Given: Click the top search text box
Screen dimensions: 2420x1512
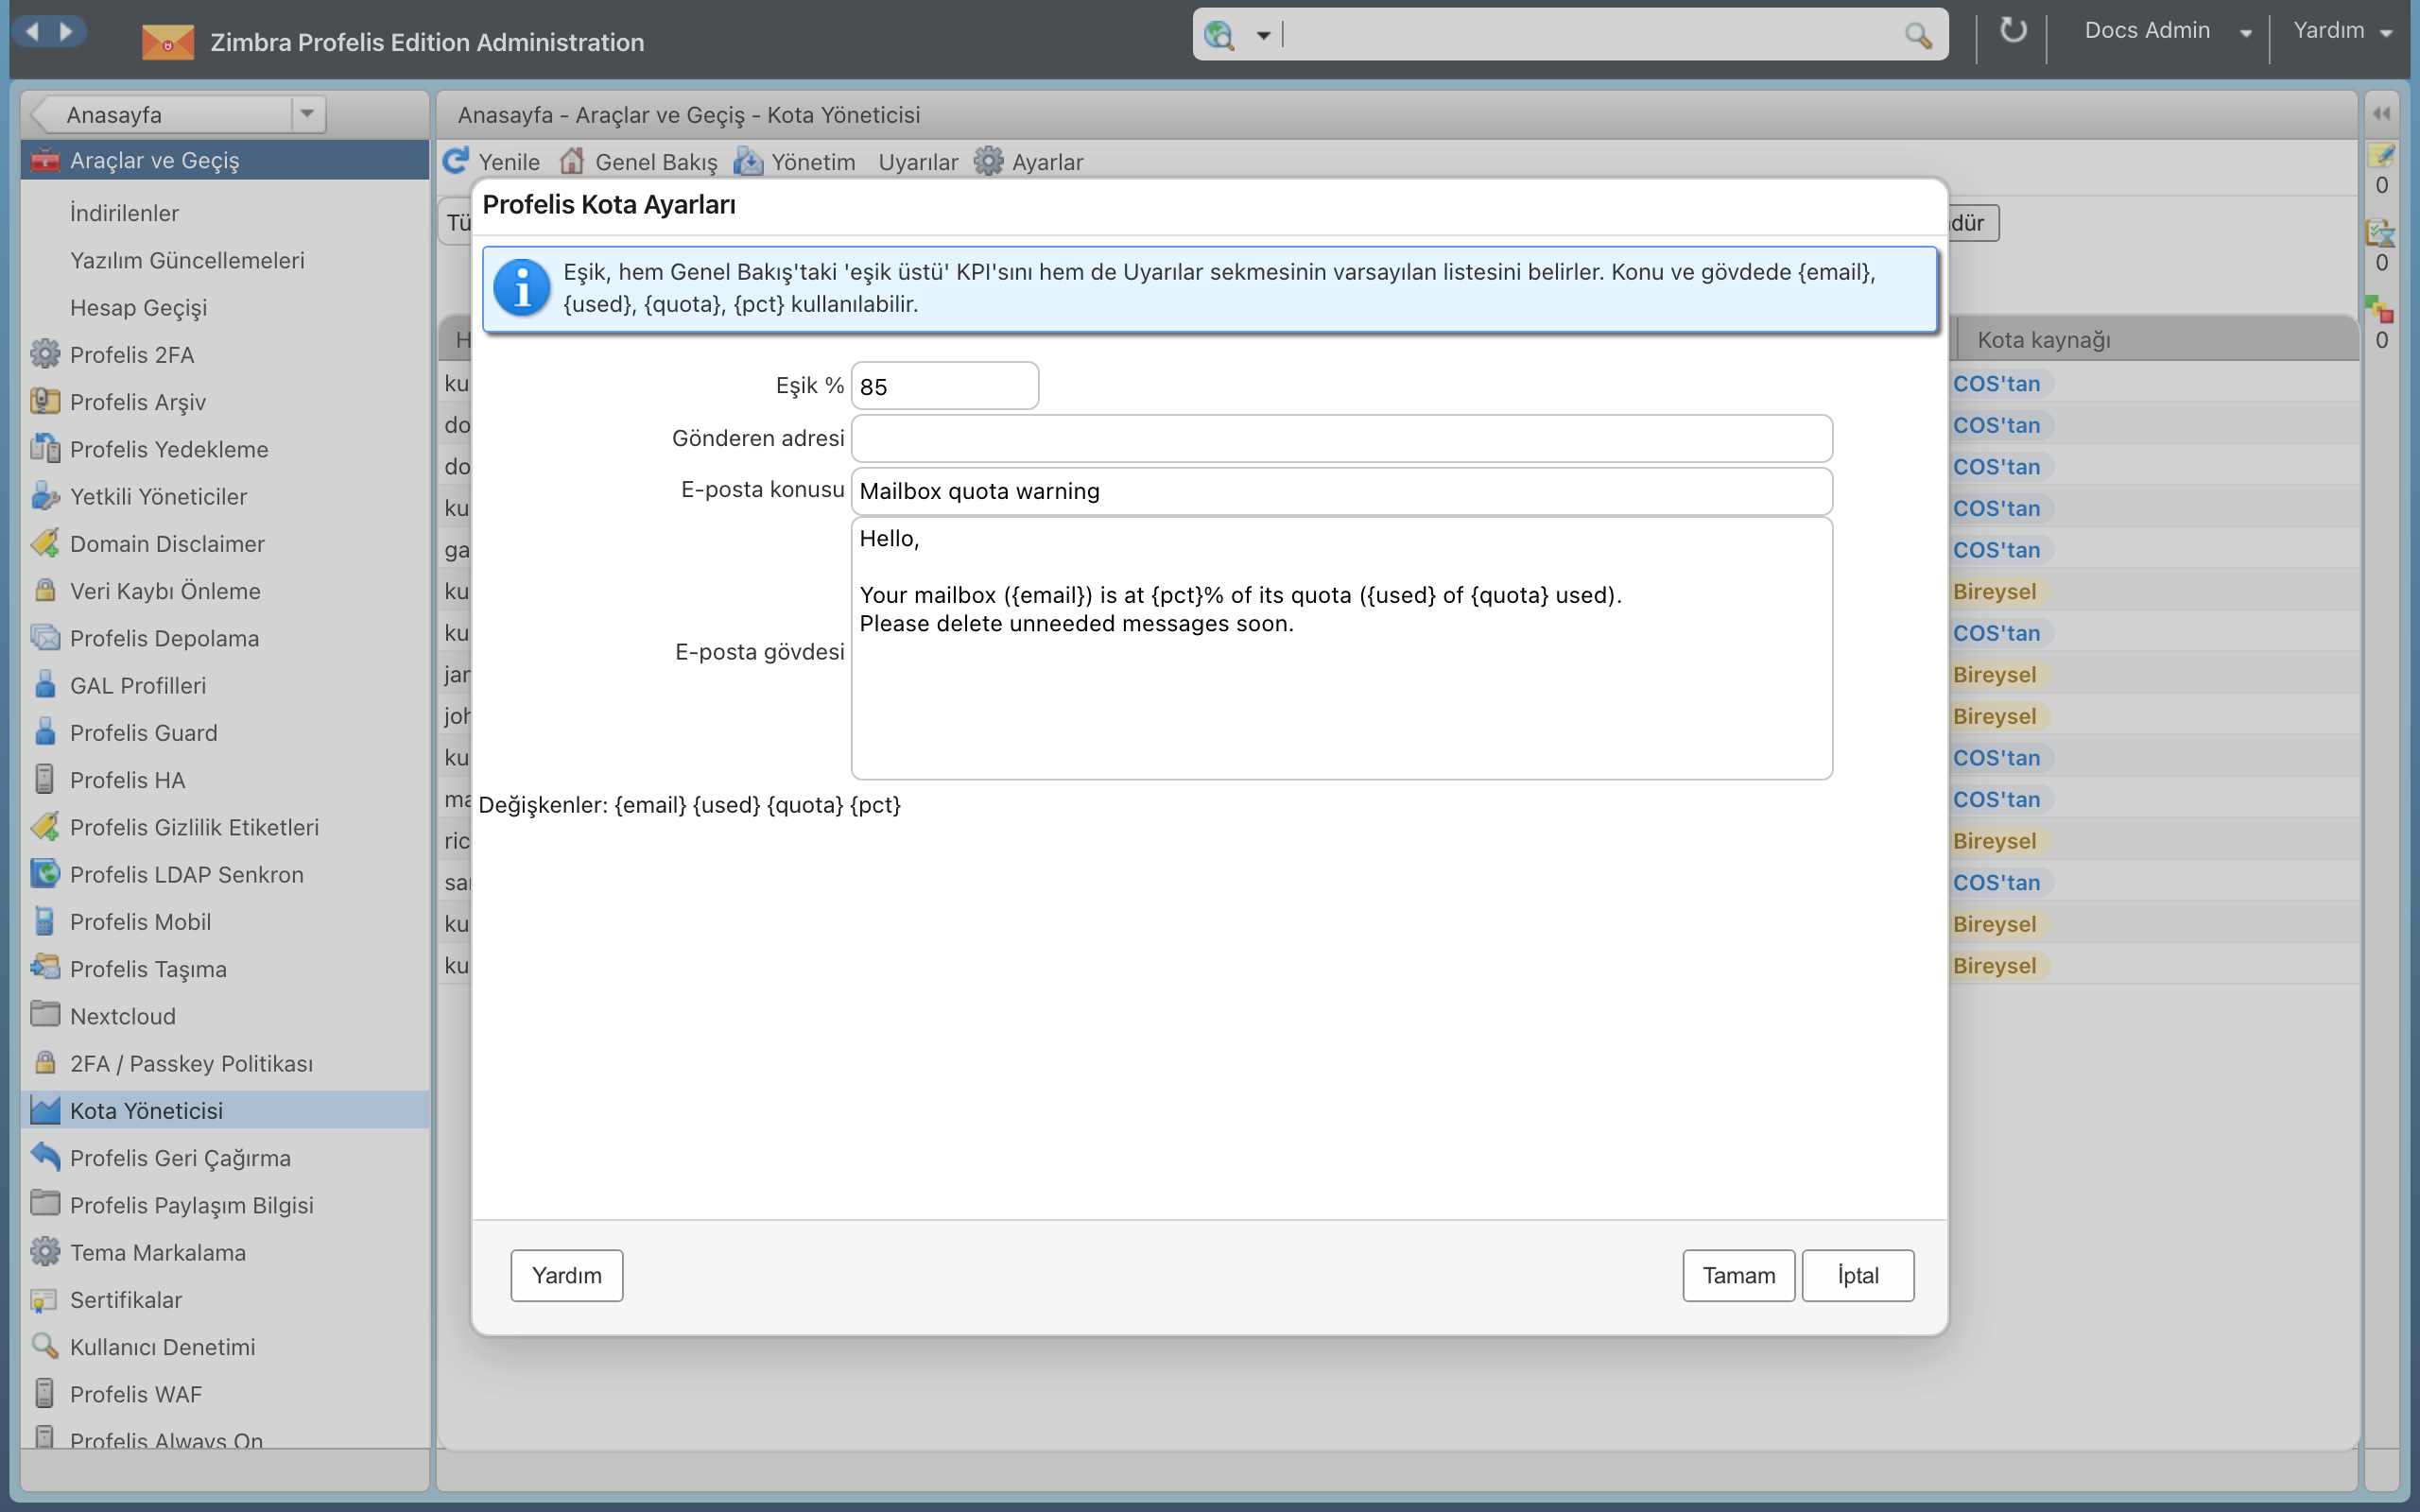Looking at the screenshot, I should click(x=1590, y=35).
